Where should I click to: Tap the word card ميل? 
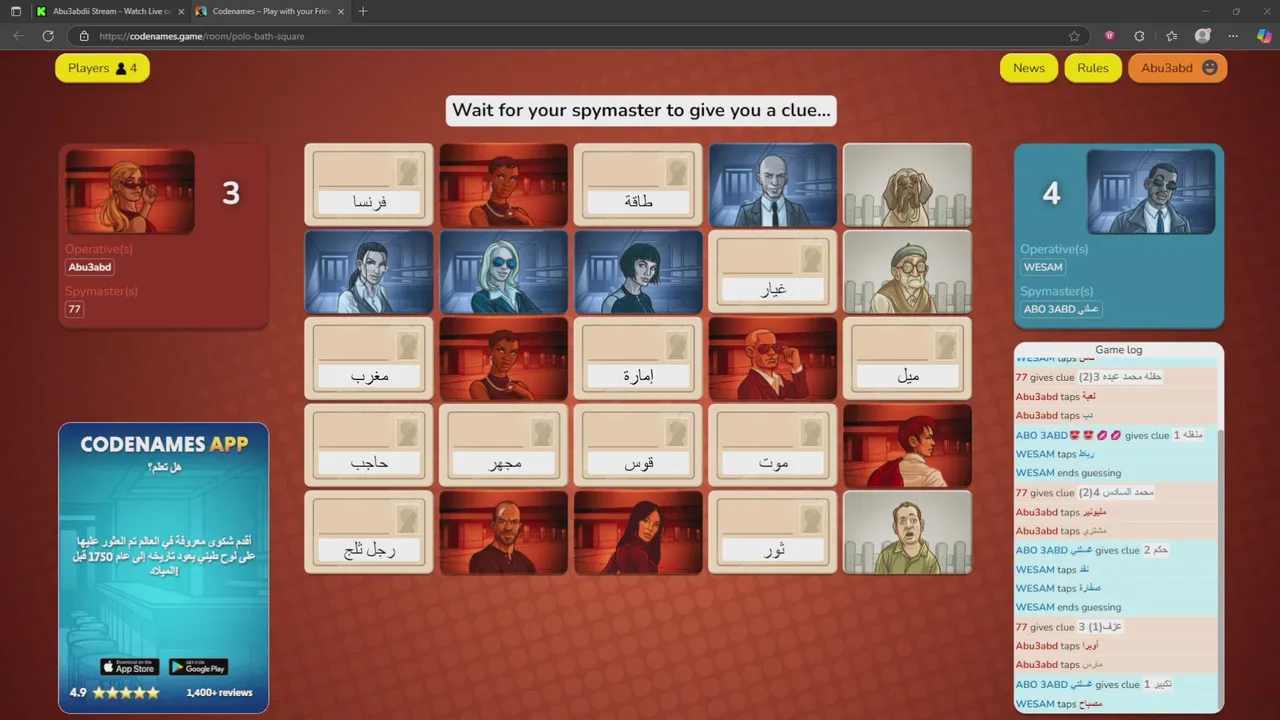(x=908, y=359)
